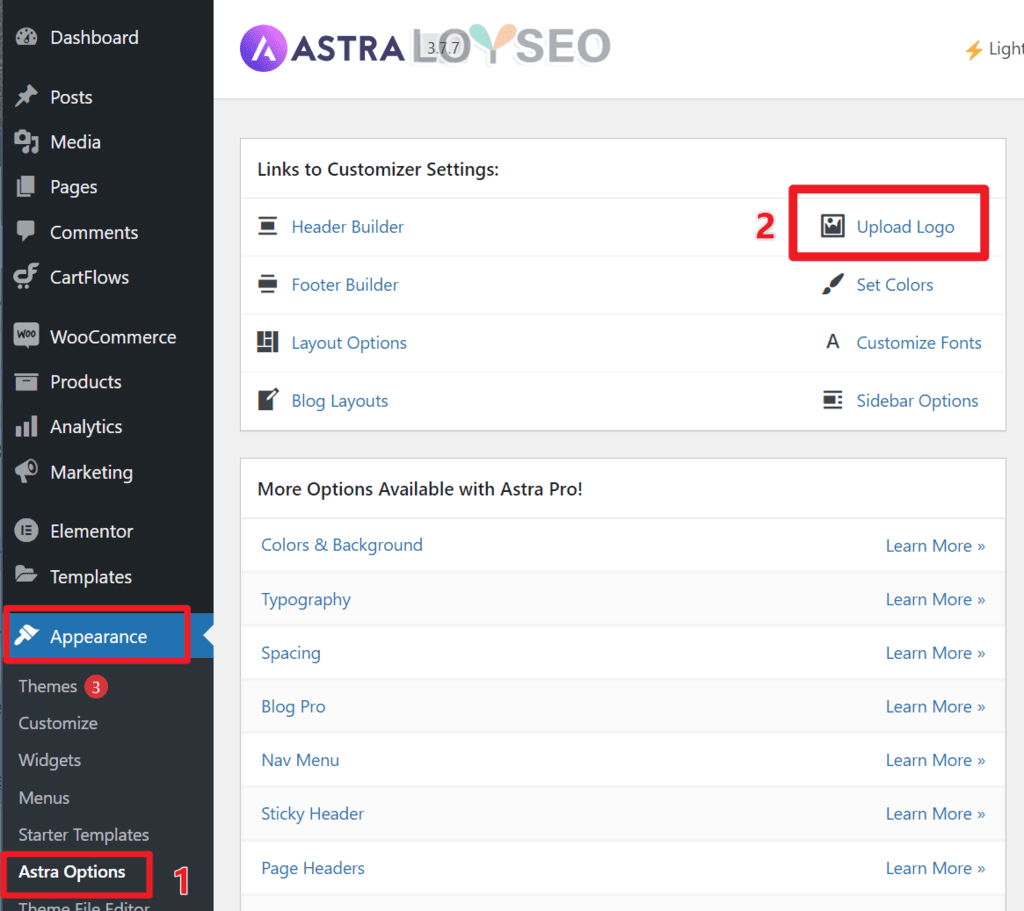Click the lightning bolt icon at top right
Image resolution: width=1024 pixels, height=911 pixels.
point(974,50)
